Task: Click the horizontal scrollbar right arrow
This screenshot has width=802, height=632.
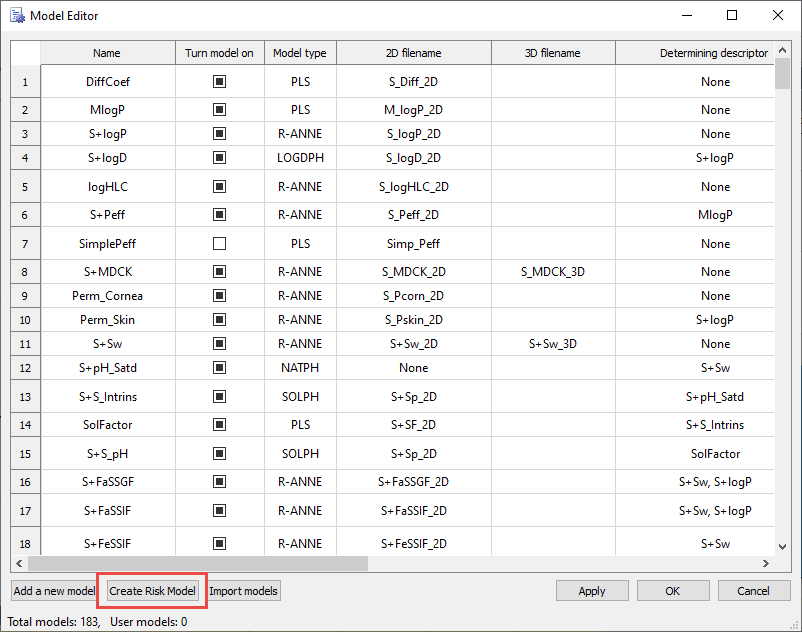Action: [x=766, y=563]
